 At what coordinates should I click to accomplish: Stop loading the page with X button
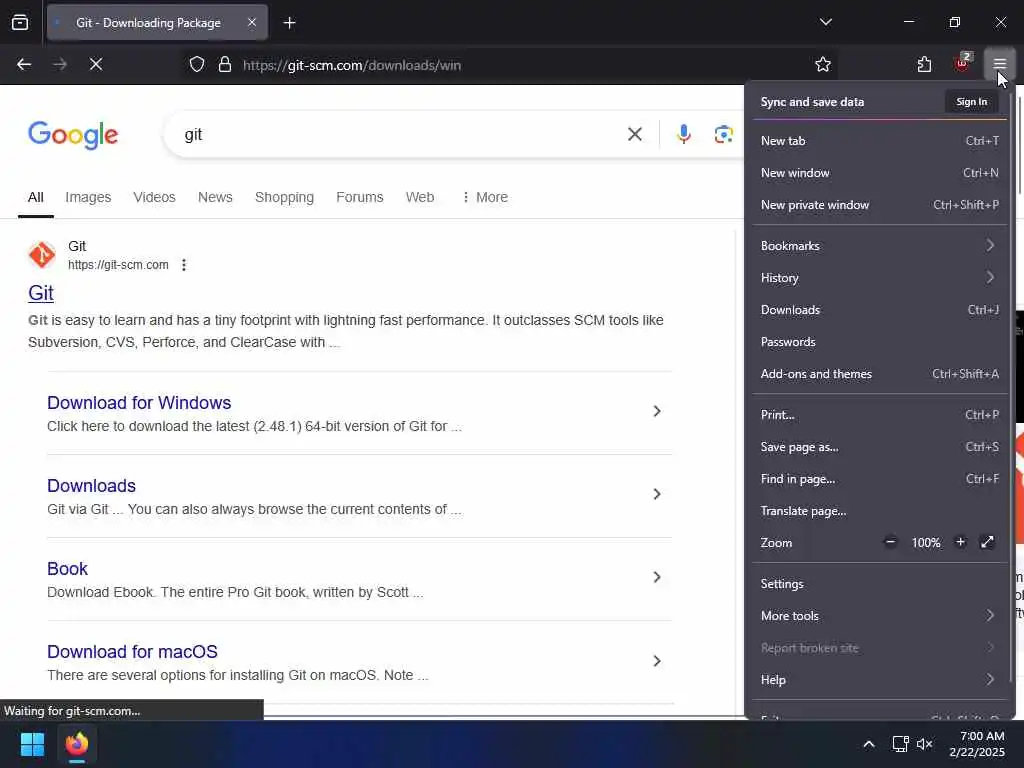click(96, 64)
